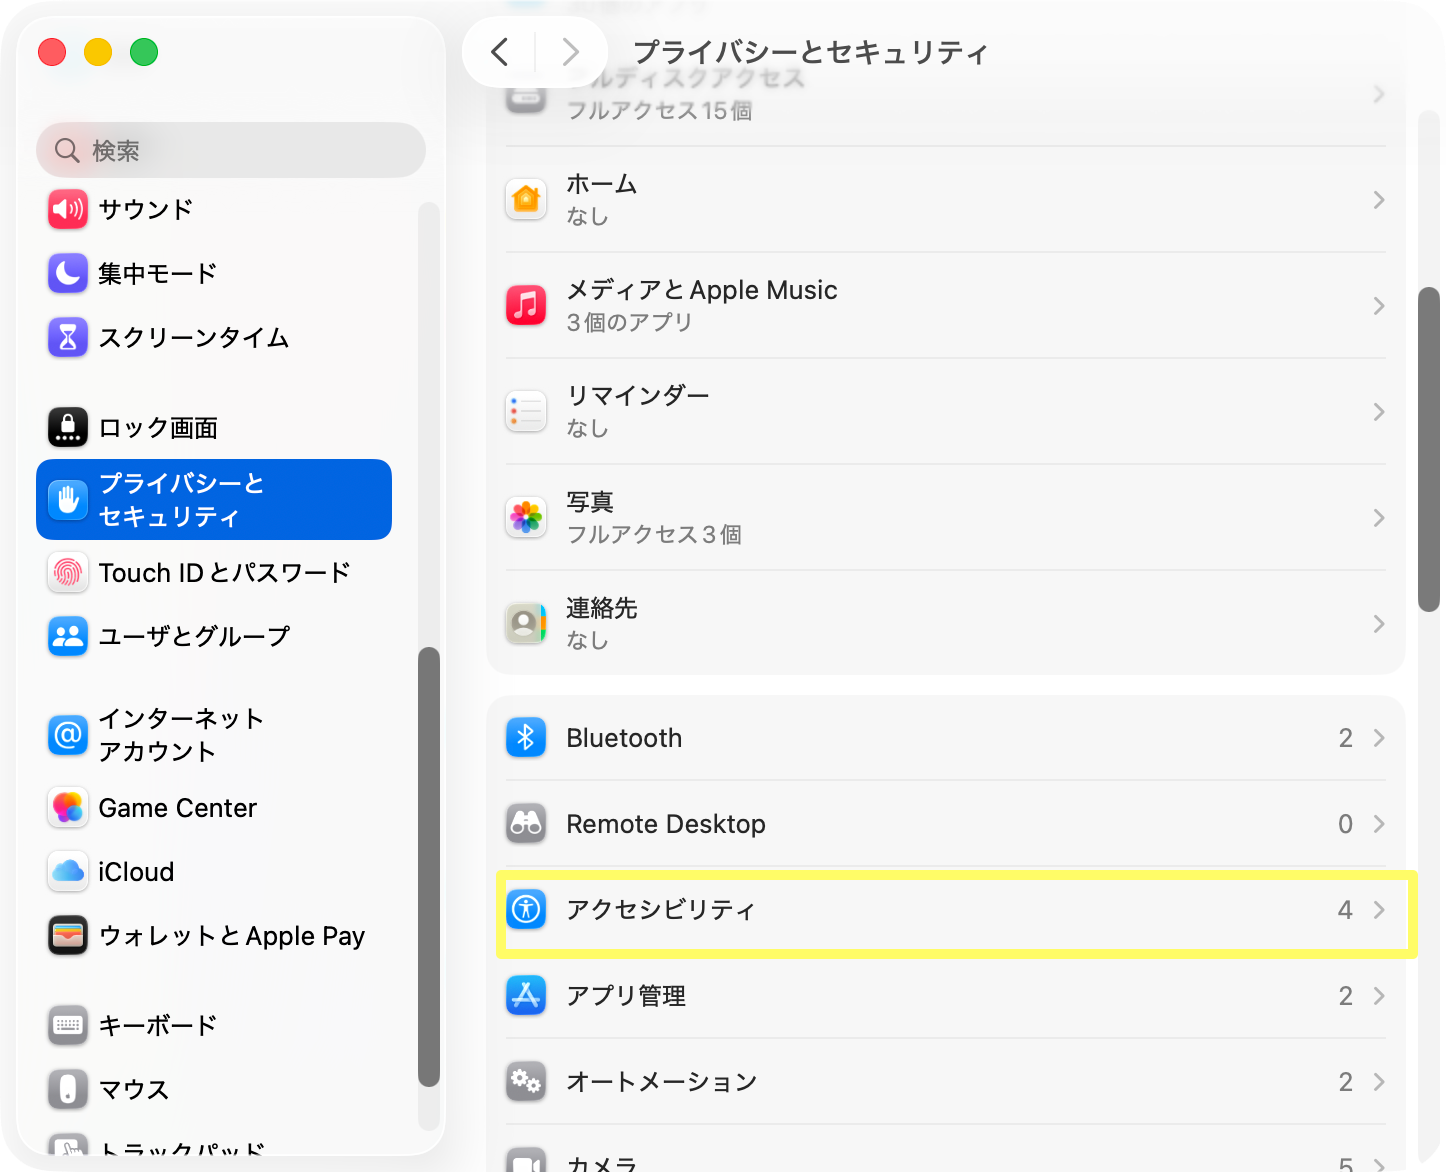
Task: Expand the Bluetooth row chevron
Action: pyautogui.click(x=1379, y=738)
